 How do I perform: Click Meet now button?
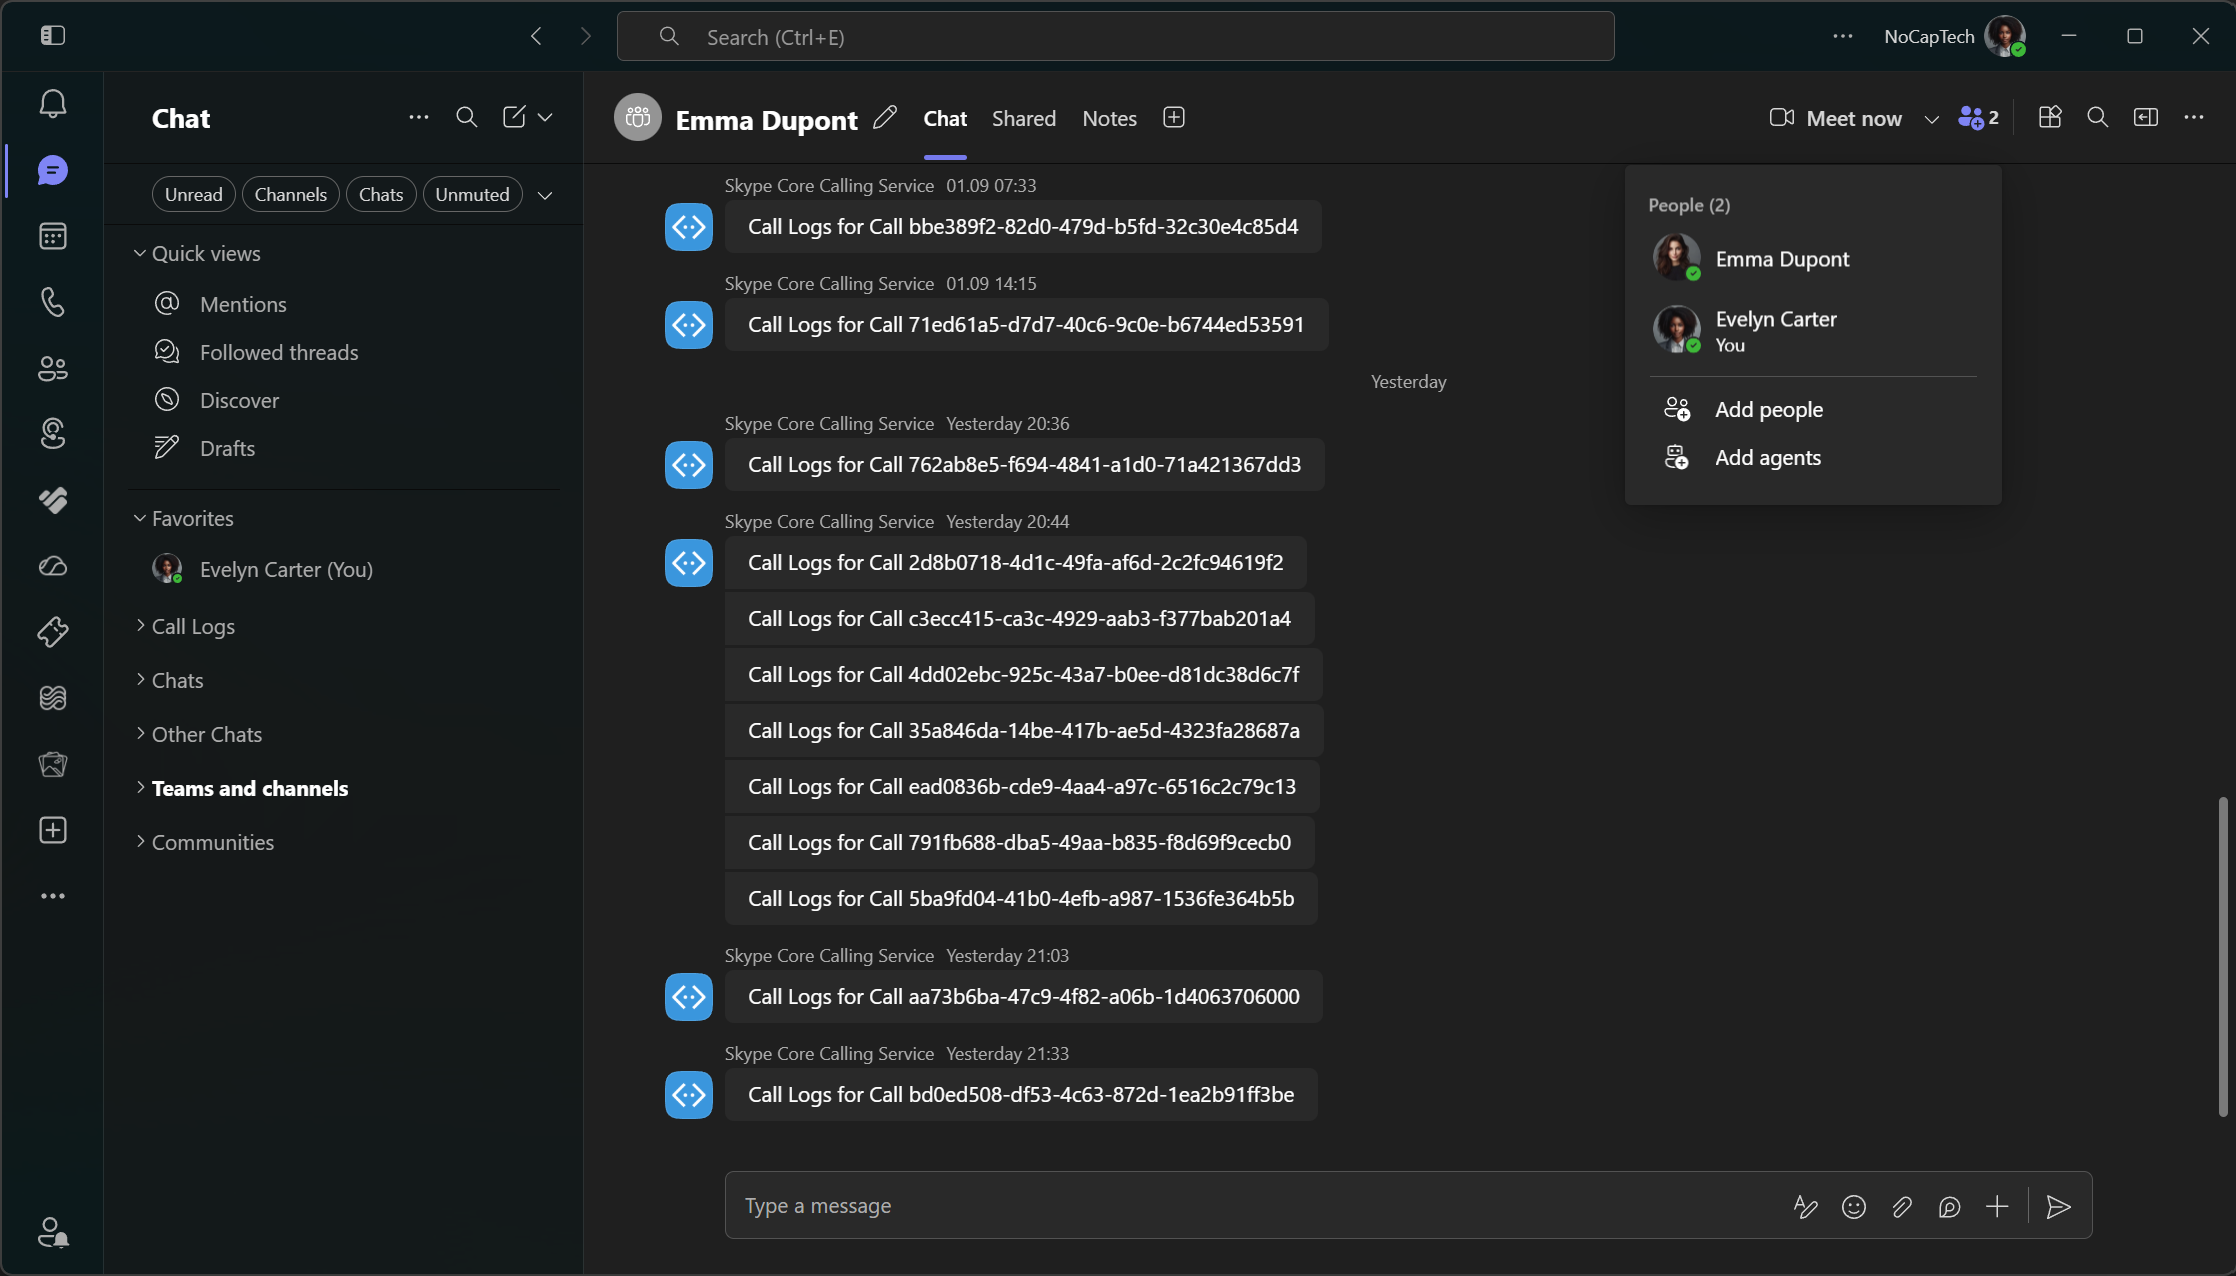tap(1836, 118)
